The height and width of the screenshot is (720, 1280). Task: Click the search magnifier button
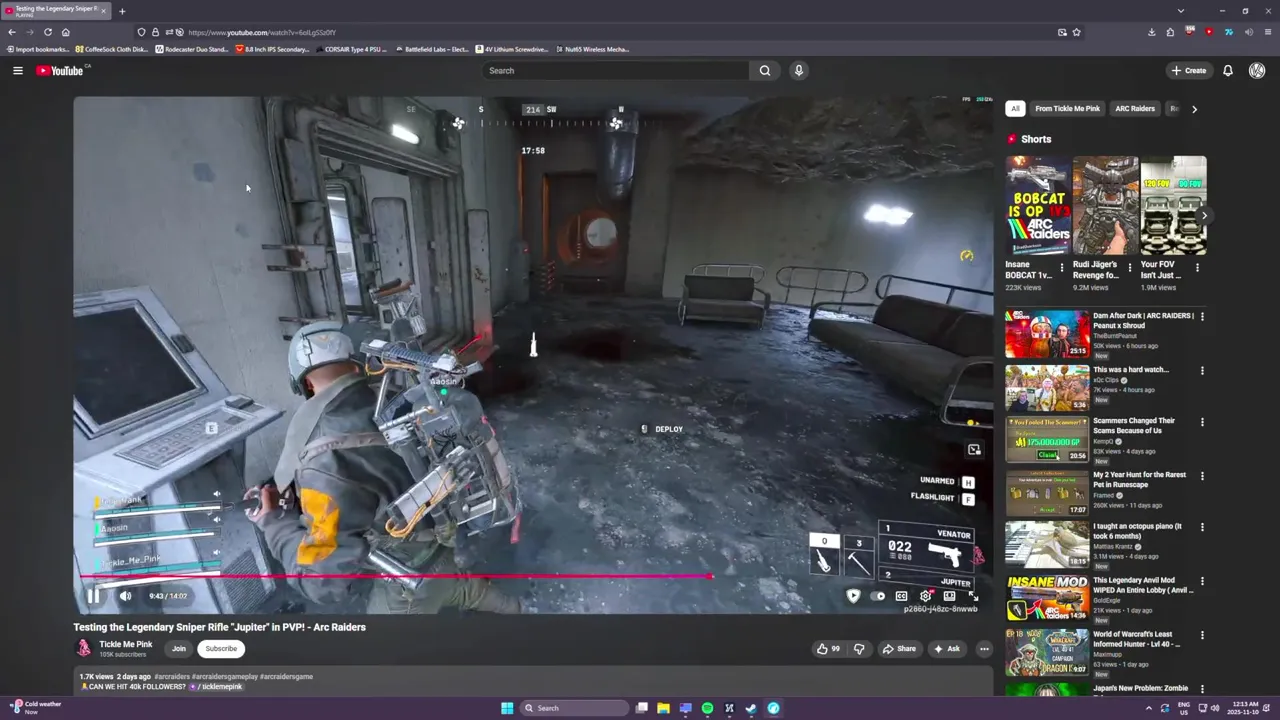click(x=765, y=70)
